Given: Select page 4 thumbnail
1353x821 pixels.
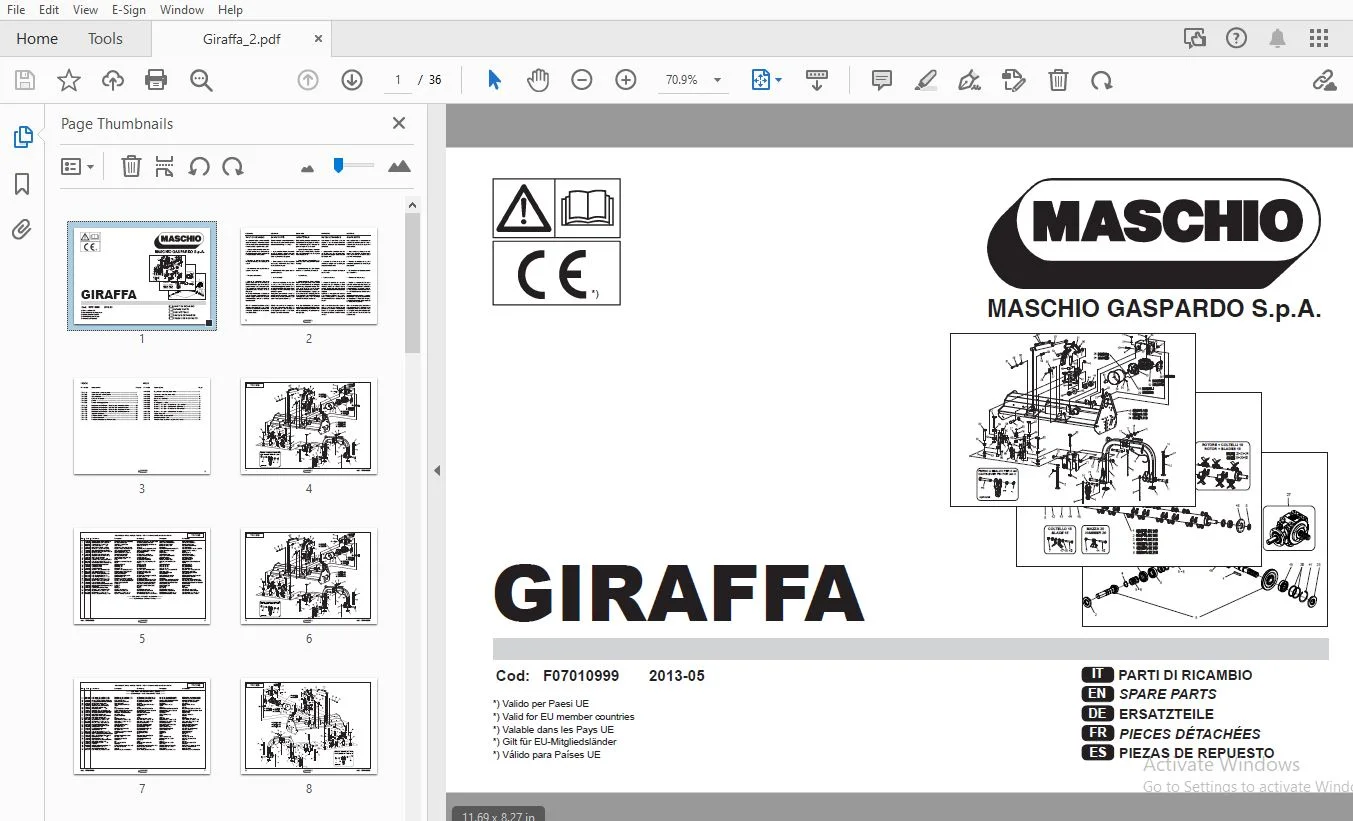Looking at the screenshot, I should (x=309, y=426).
